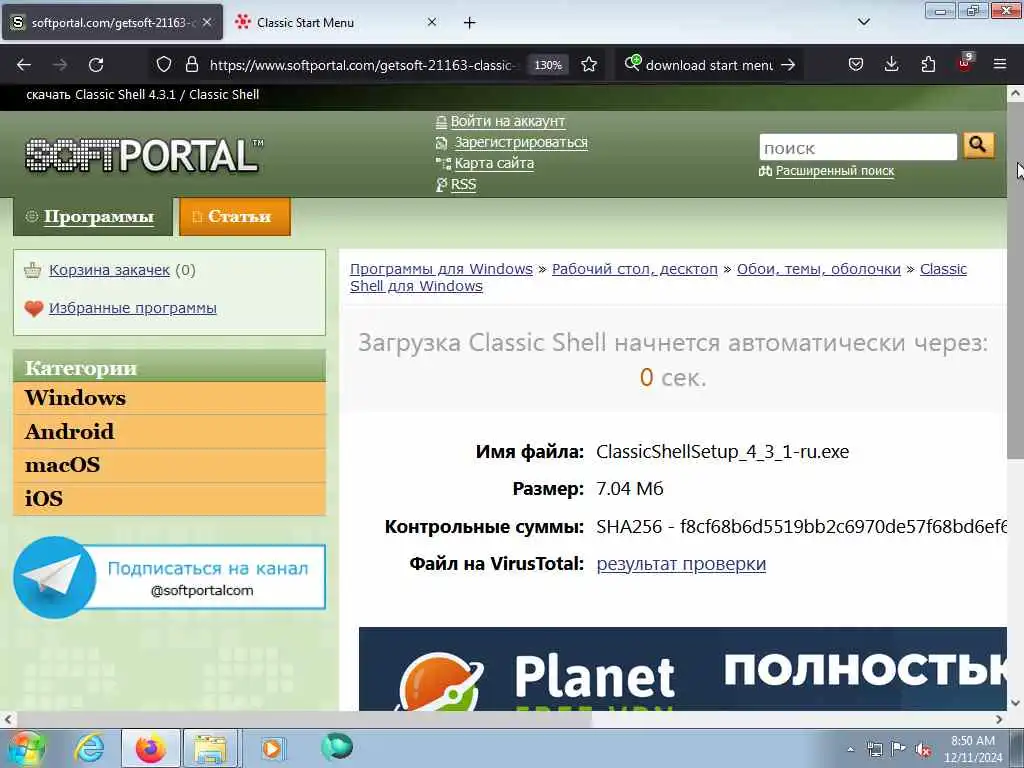Screen dimensions: 1024x768
Task: Select the iOS category
Action: click(x=169, y=499)
